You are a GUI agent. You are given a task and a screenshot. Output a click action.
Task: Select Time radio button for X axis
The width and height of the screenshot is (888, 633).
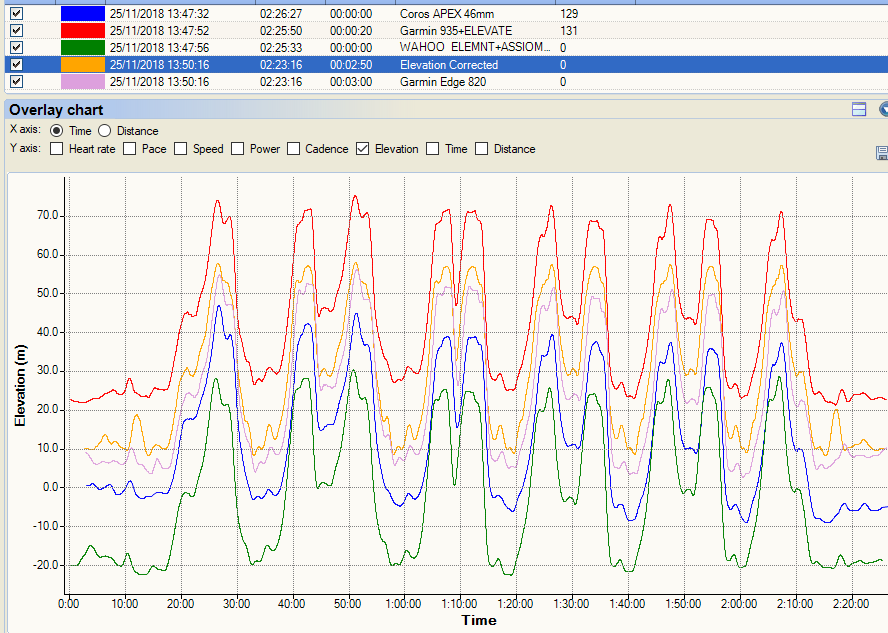(56, 131)
